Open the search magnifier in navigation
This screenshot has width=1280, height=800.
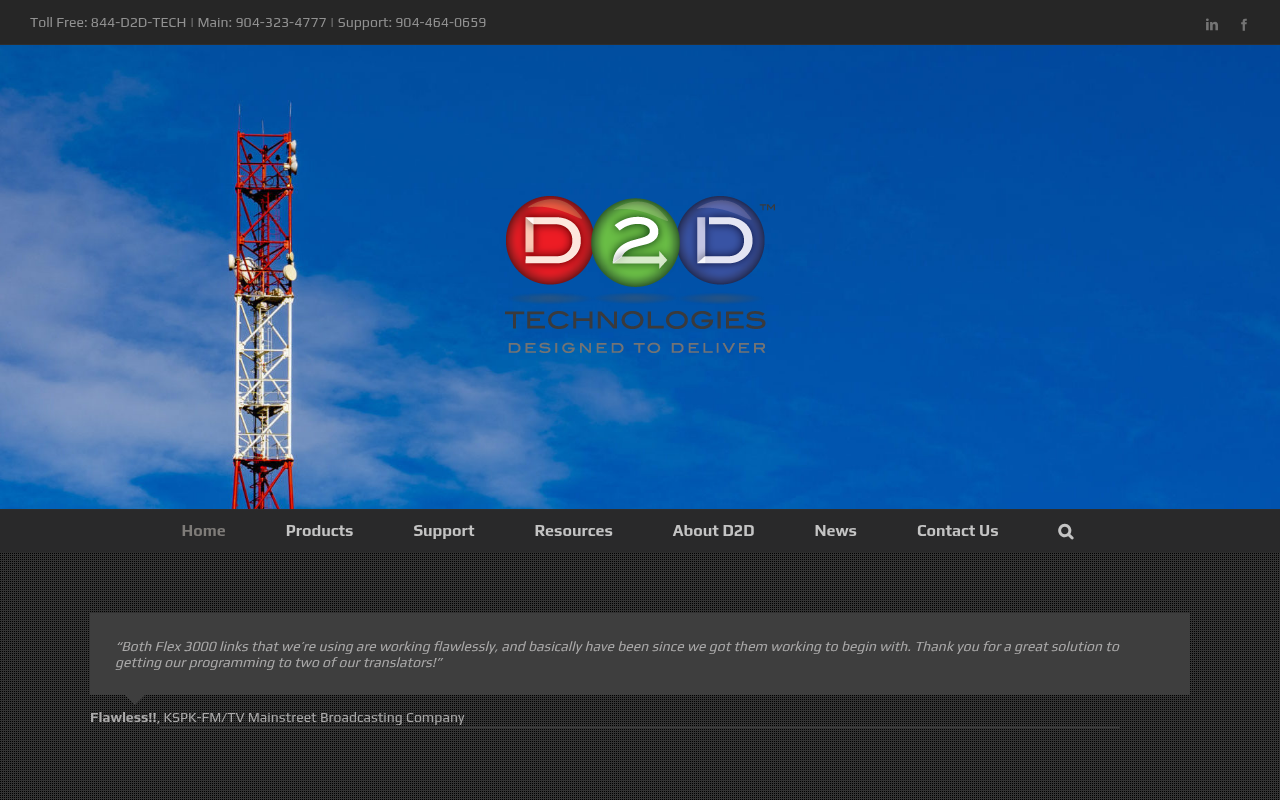point(1066,532)
